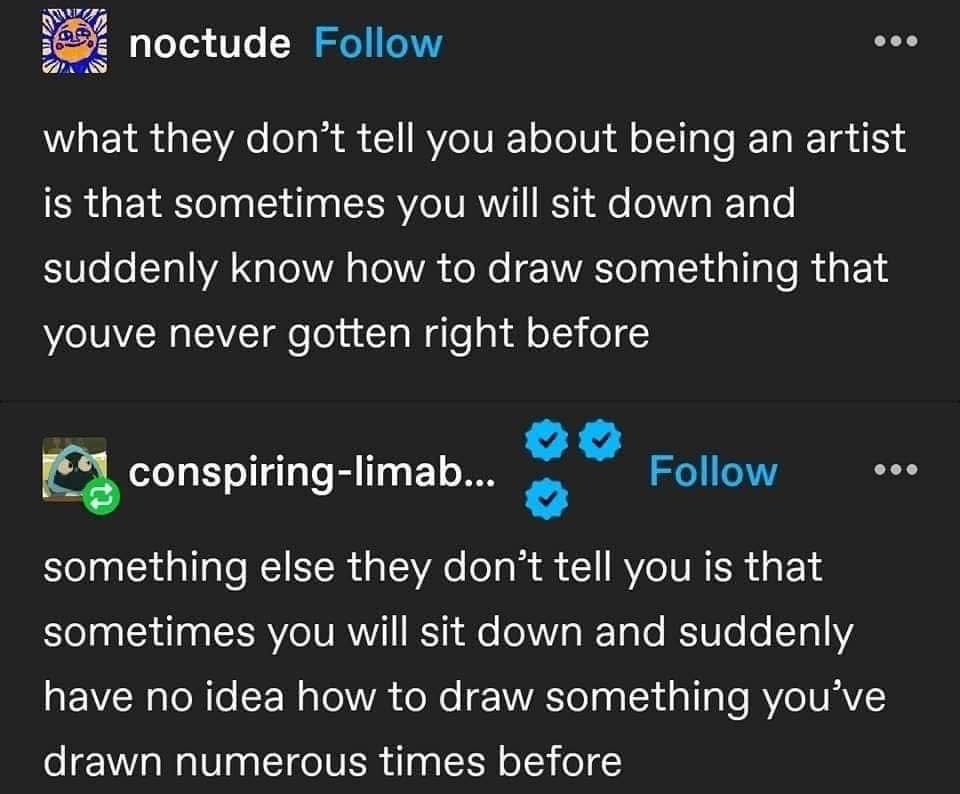960x794 pixels.
Task: Click the line "is that sometimes you will sit down and"
Action: pyautogui.click(x=419, y=203)
